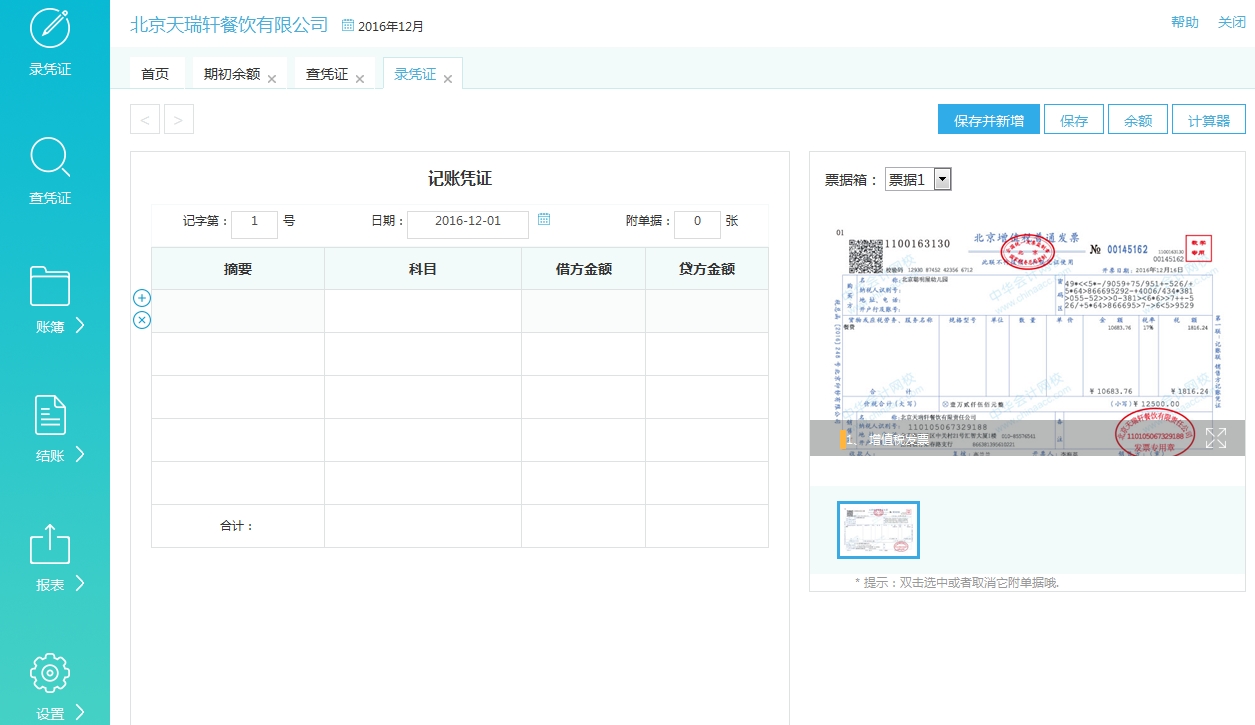Close the 查凭证 tab
This screenshot has height=725, width=1255.
(x=360, y=79)
